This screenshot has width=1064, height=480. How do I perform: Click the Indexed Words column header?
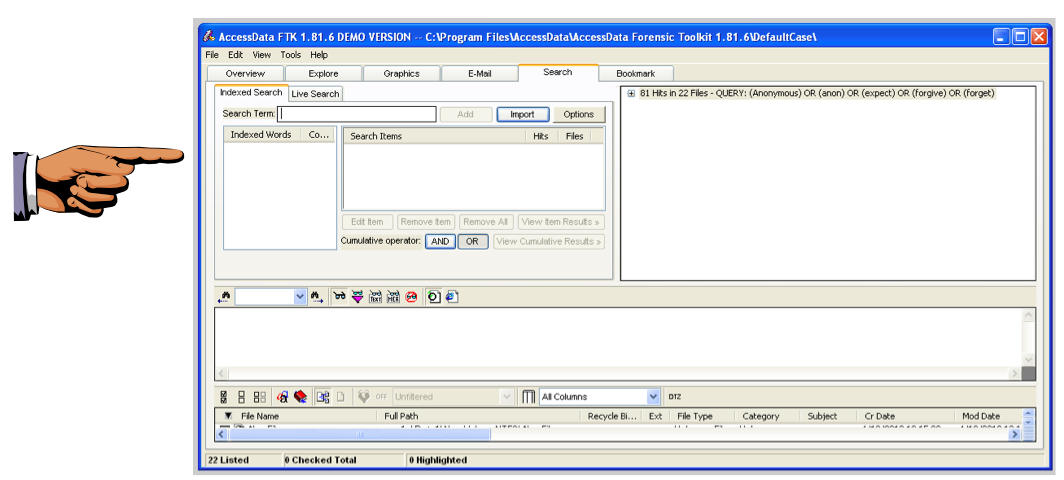[261, 135]
